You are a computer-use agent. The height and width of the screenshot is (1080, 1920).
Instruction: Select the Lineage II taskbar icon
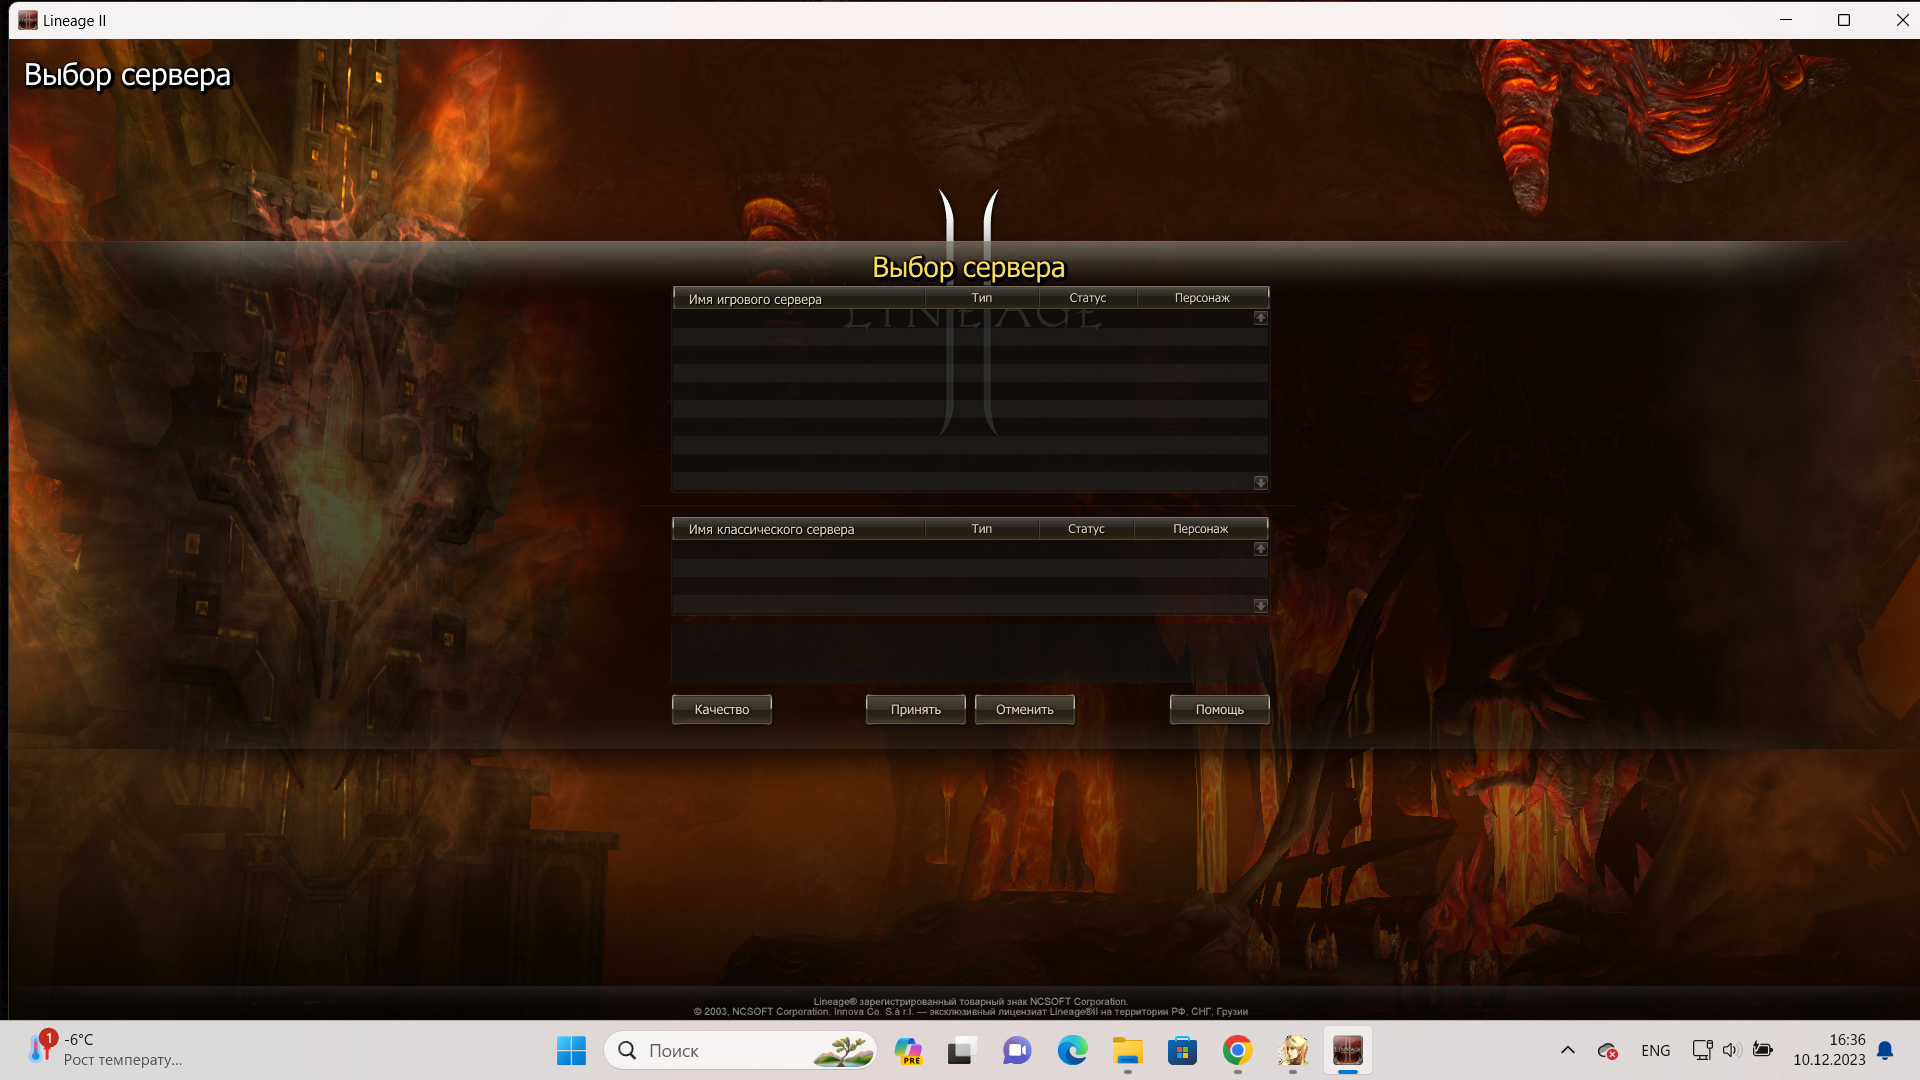pos(1348,1051)
